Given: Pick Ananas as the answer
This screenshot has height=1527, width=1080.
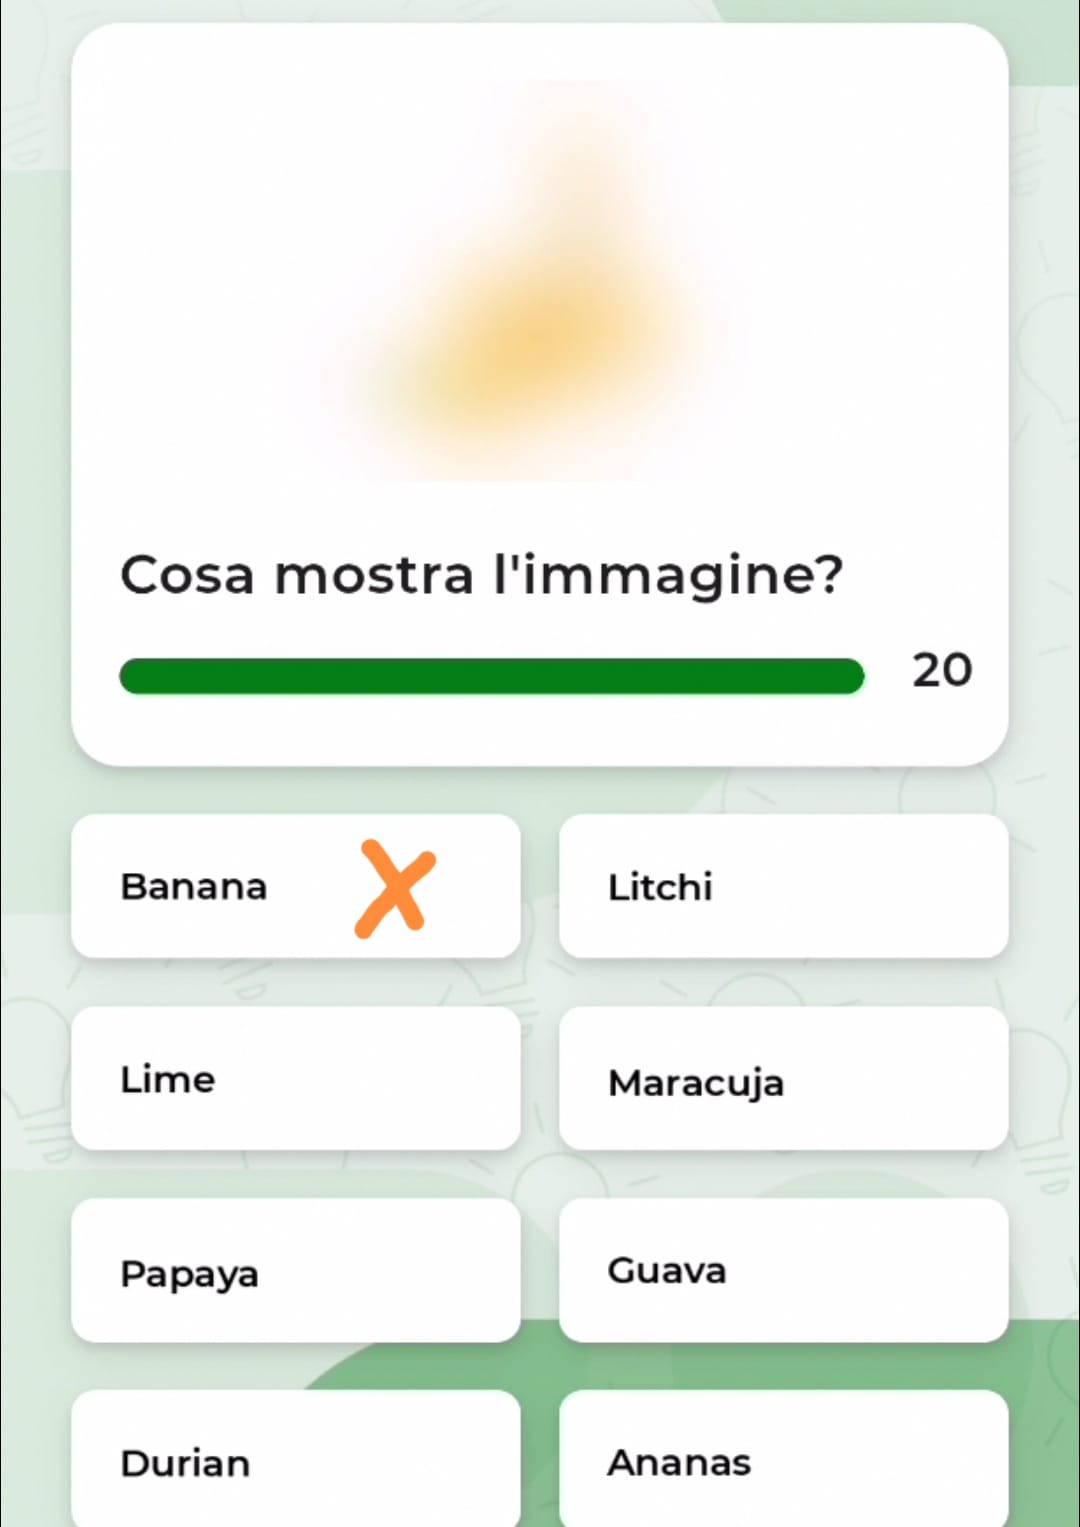Looking at the screenshot, I should pyautogui.click(x=783, y=1460).
